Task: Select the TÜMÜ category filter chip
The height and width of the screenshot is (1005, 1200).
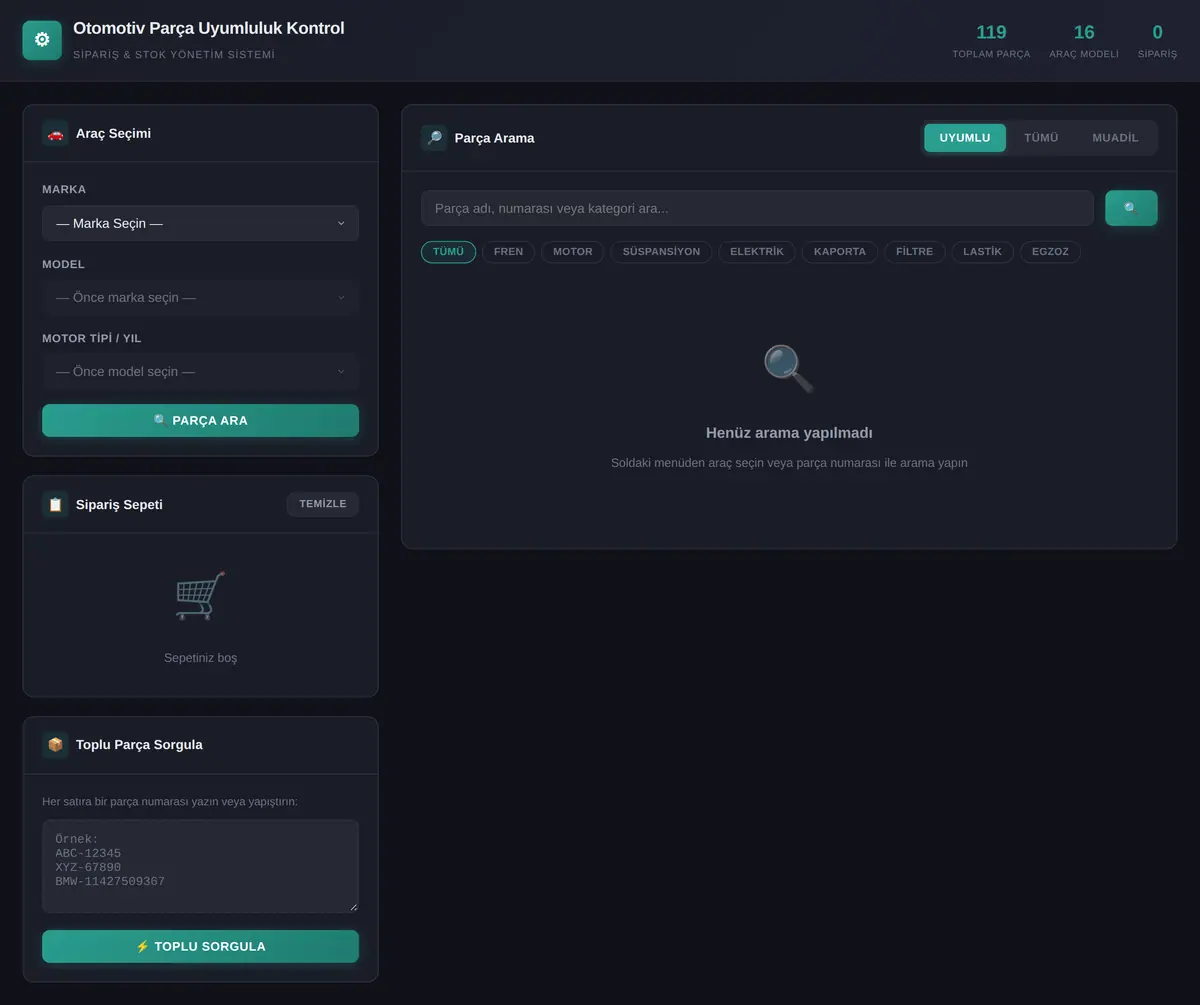Action: point(448,252)
